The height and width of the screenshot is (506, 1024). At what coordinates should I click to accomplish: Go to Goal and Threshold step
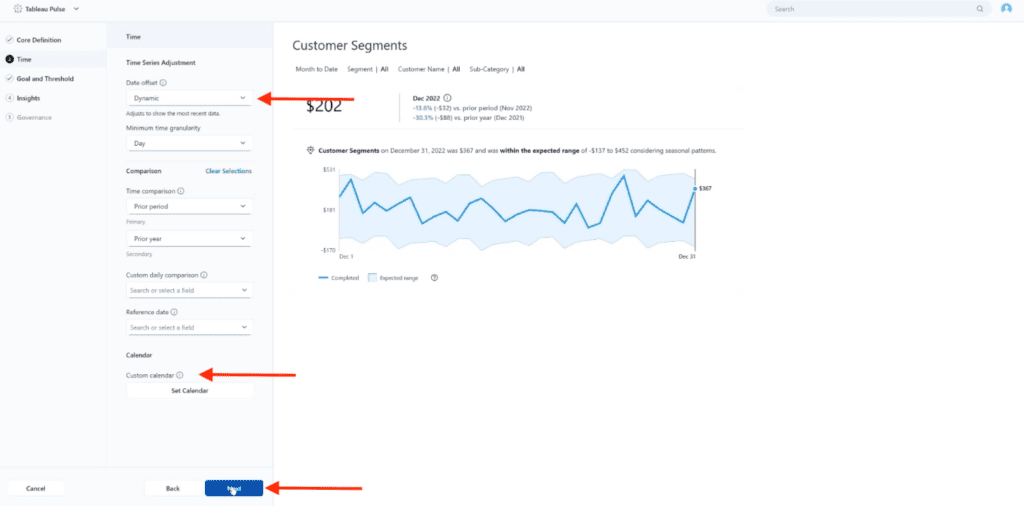tap(45, 78)
